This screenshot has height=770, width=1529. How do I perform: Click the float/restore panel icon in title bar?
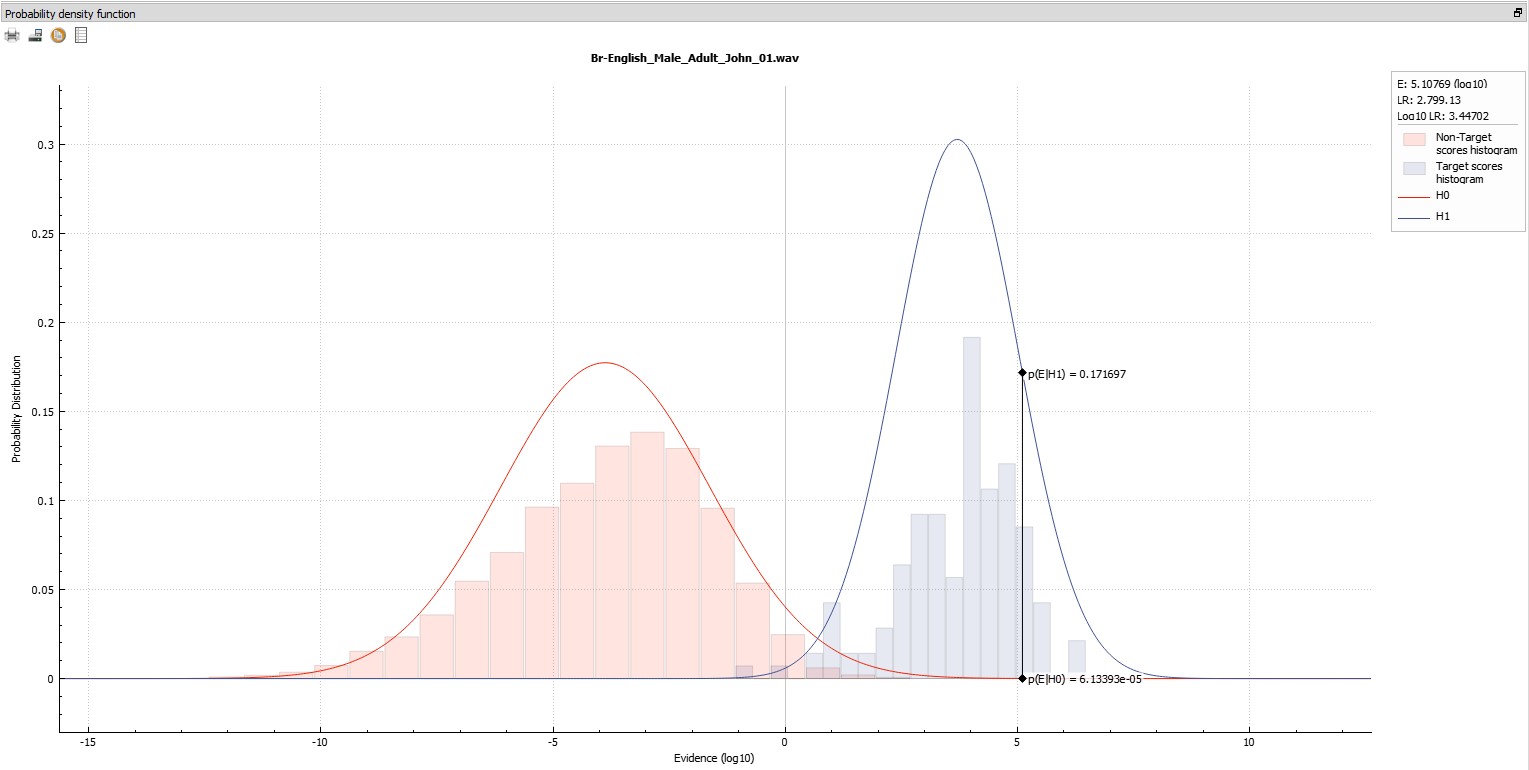point(1518,13)
